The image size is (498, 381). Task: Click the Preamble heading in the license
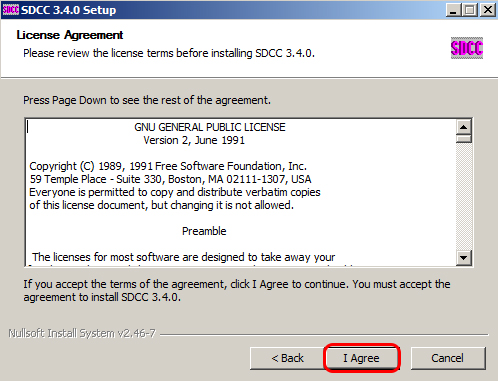tap(204, 231)
